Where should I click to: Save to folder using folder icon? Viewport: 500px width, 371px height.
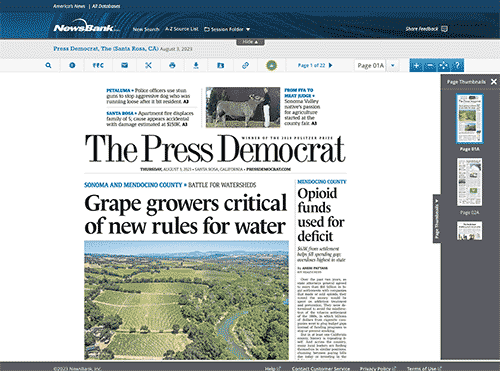[220, 65]
